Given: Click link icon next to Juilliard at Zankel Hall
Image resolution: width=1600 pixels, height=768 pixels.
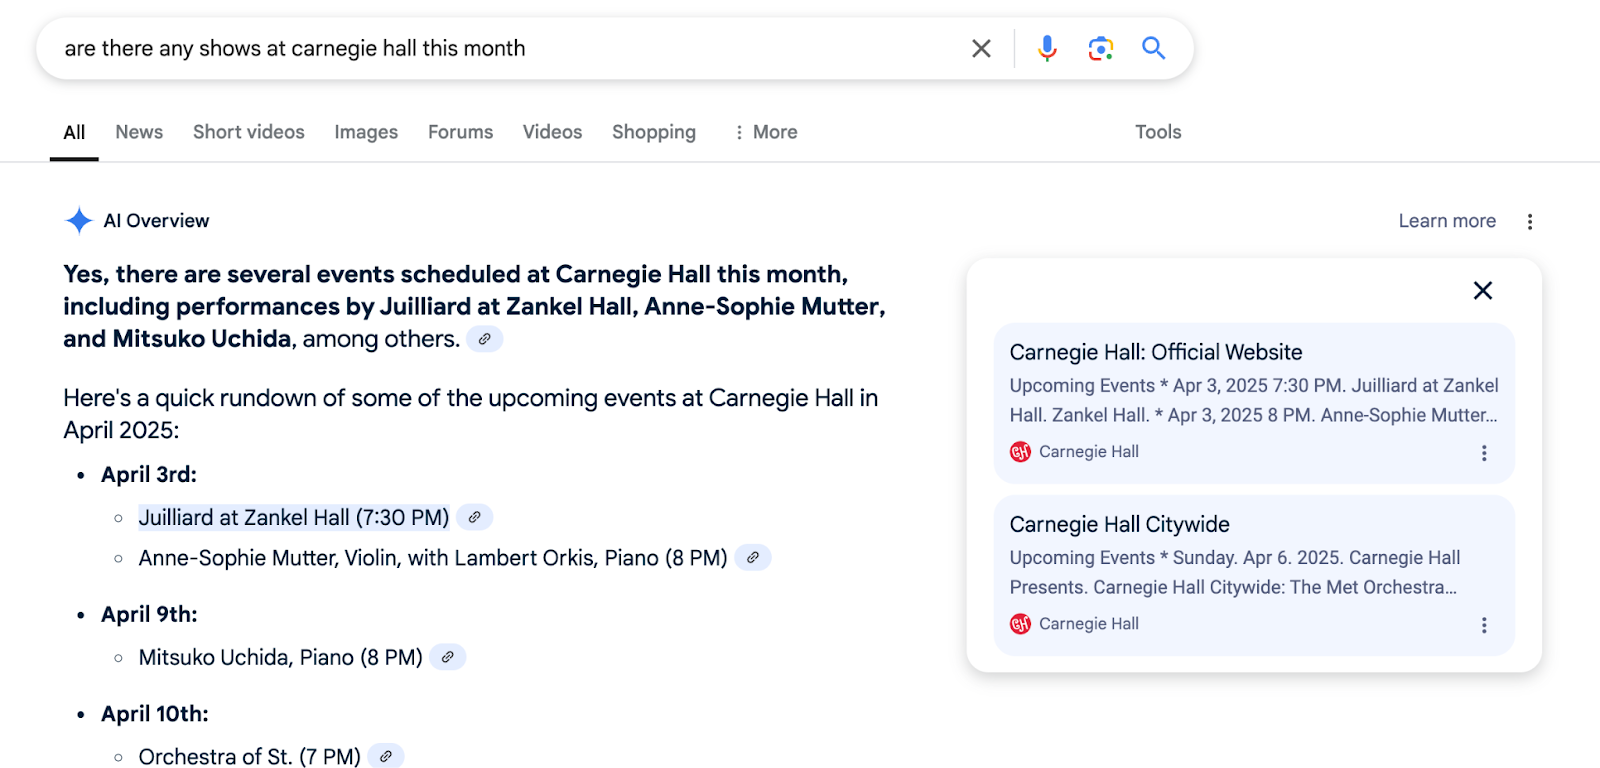Looking at the screenshot, I should pyautogui.click(x=475, y=517).
